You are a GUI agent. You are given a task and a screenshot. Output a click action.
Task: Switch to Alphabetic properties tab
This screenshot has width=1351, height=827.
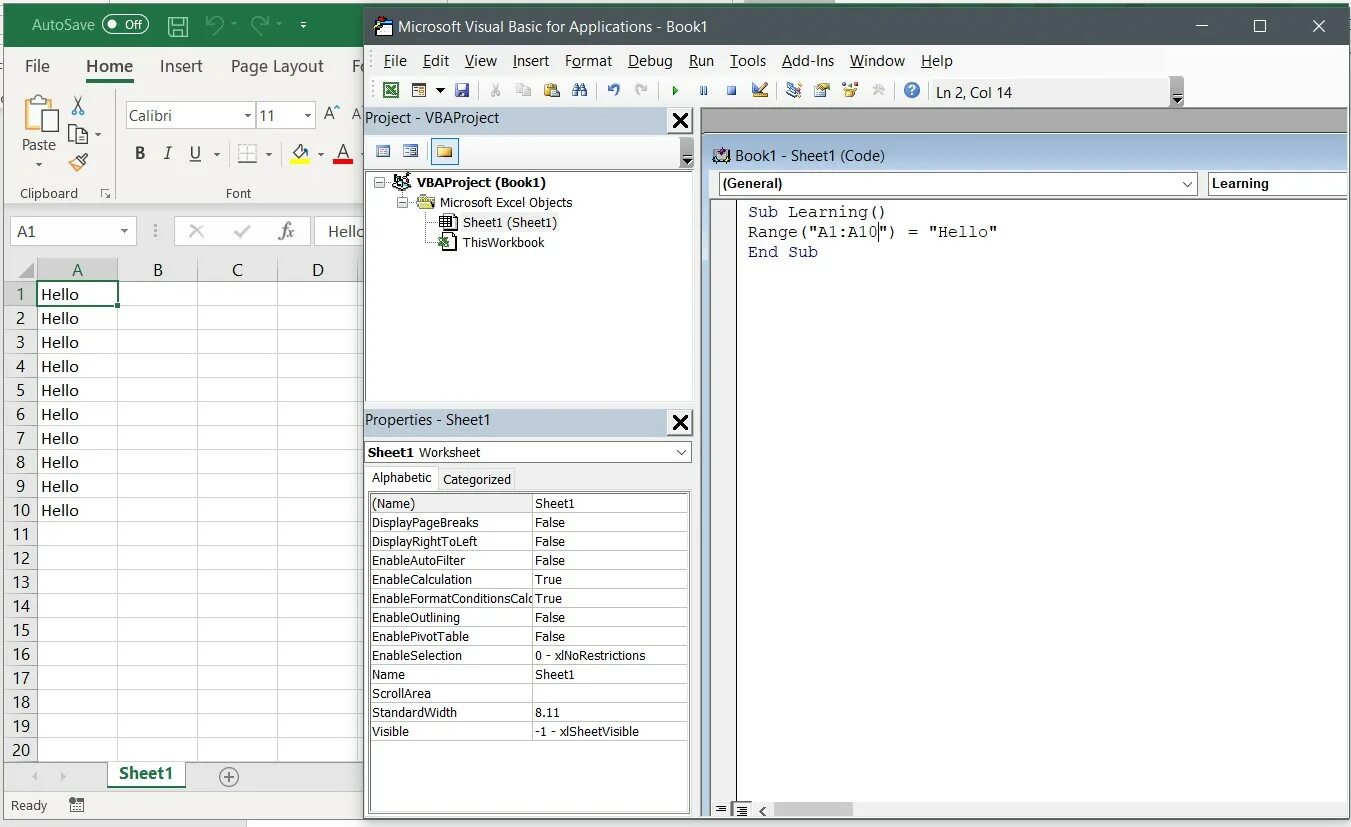point(402,478)
